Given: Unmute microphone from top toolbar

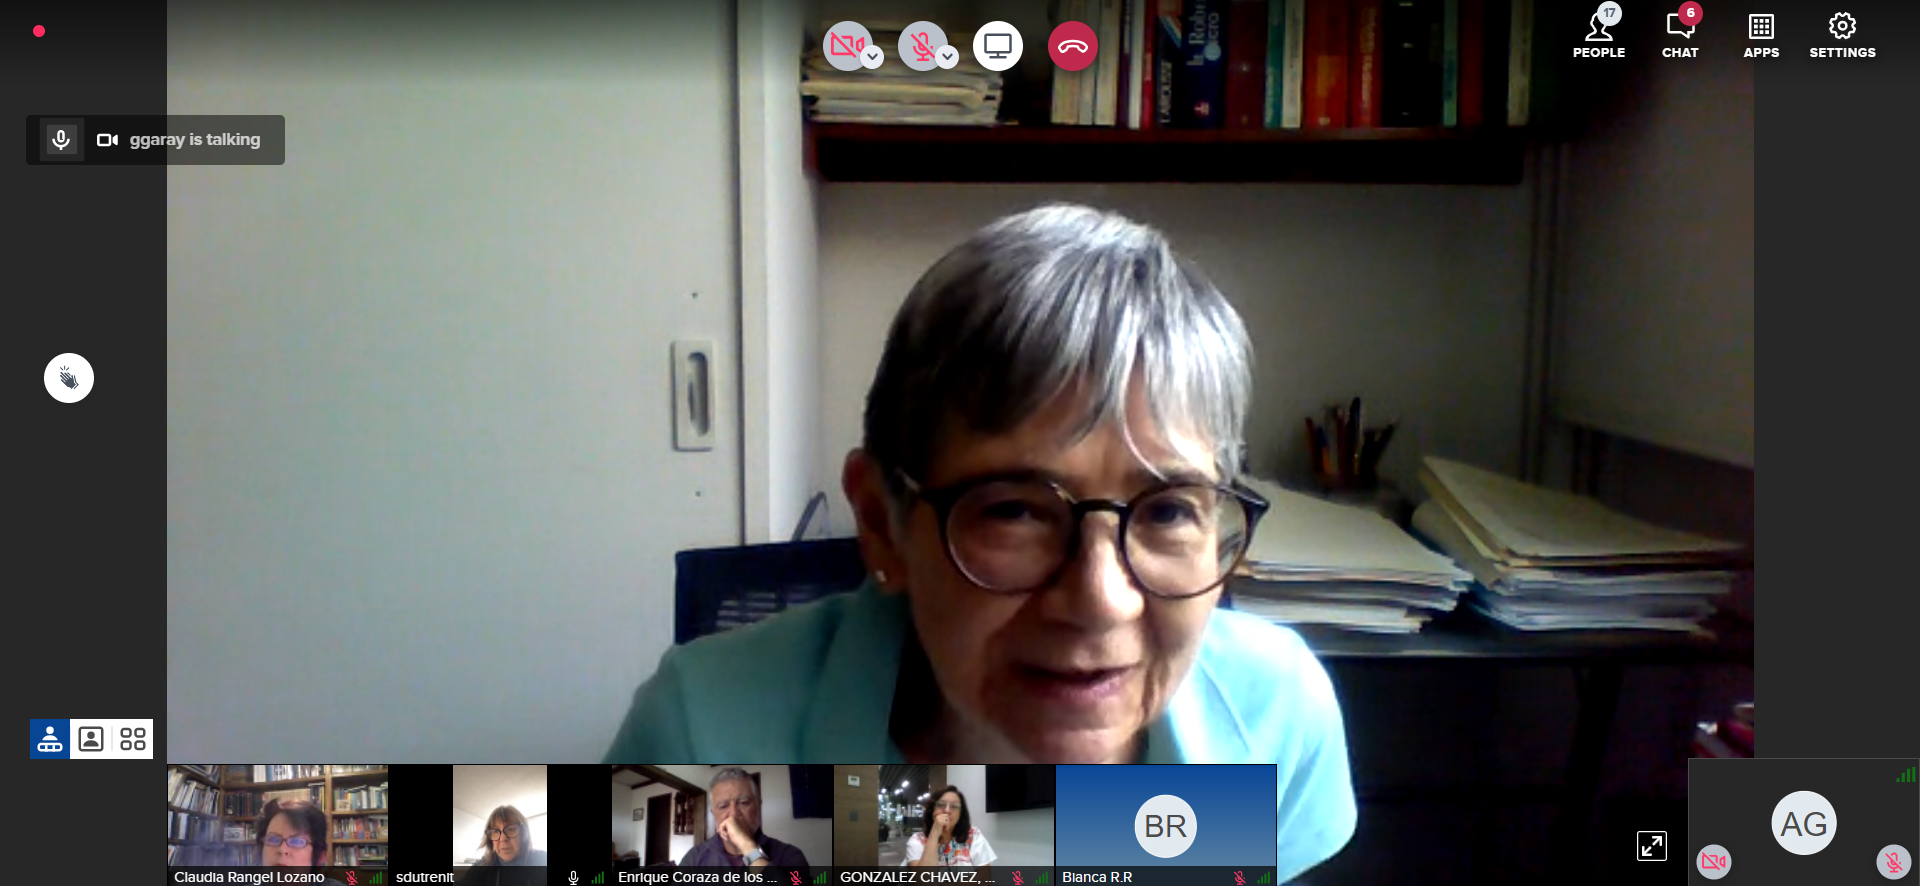Looking at the screenshot, I should pos(922,45).
